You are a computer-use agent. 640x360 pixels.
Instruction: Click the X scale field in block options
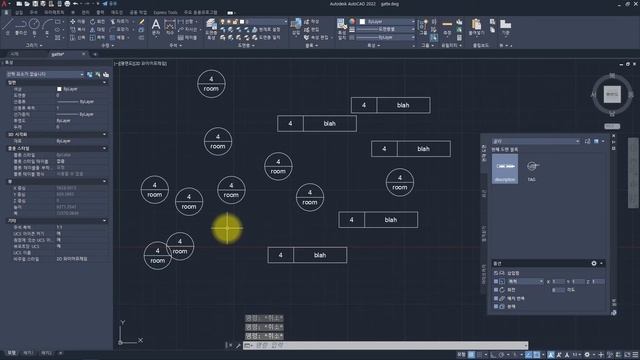pos(558,281)
